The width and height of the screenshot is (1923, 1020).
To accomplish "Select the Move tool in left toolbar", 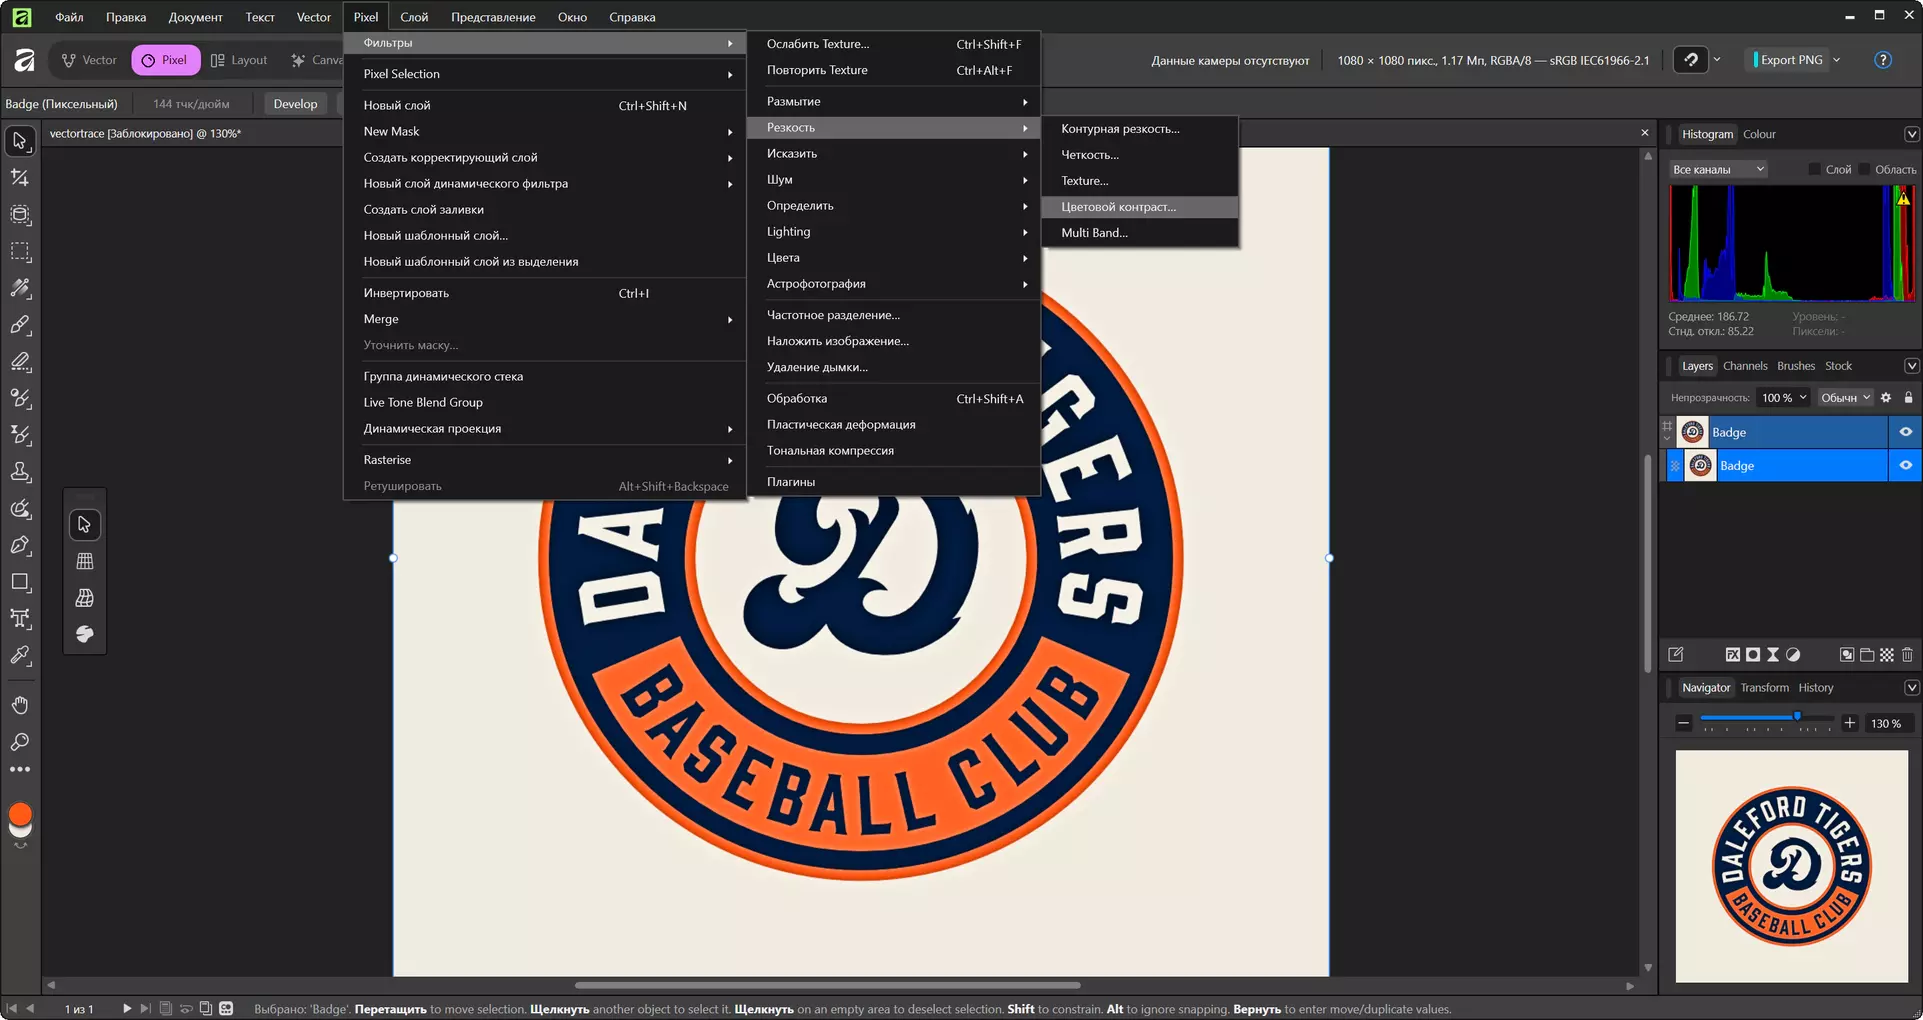I will coord(20,141).
